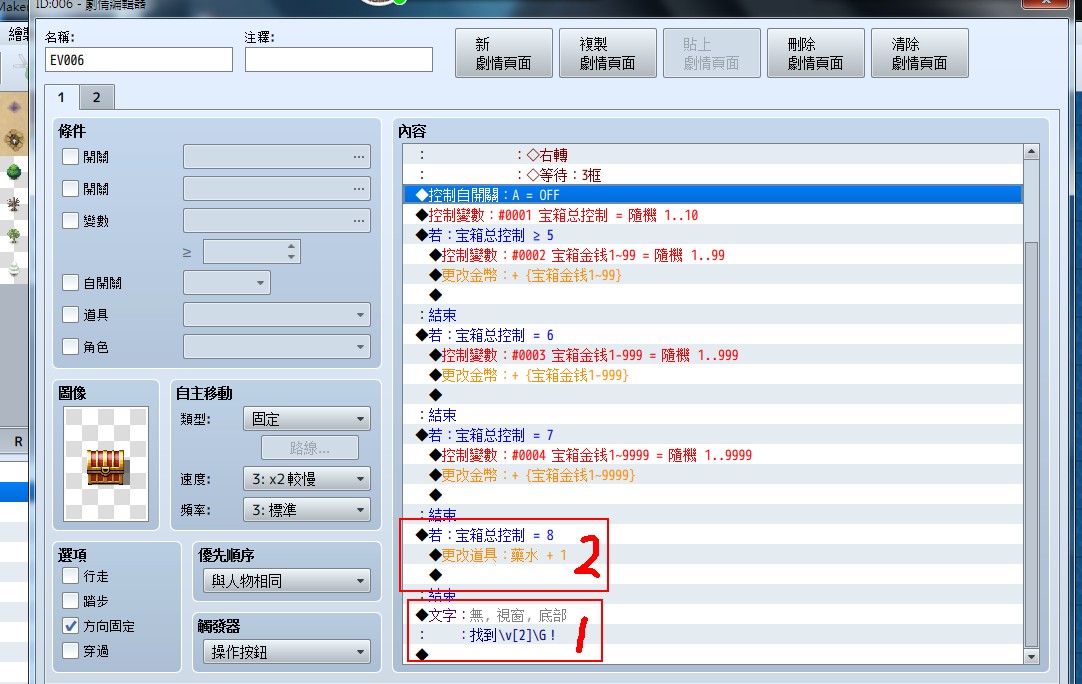Open the 優先順序 priority dropdown
The image size is (1082, 684).
pyautogui.click(x=287, y=581)
